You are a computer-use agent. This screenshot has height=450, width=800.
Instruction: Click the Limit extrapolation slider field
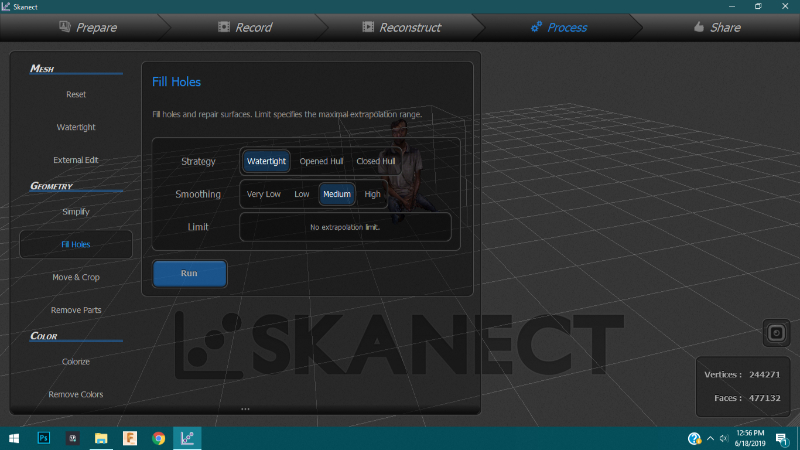click(345, 227)
